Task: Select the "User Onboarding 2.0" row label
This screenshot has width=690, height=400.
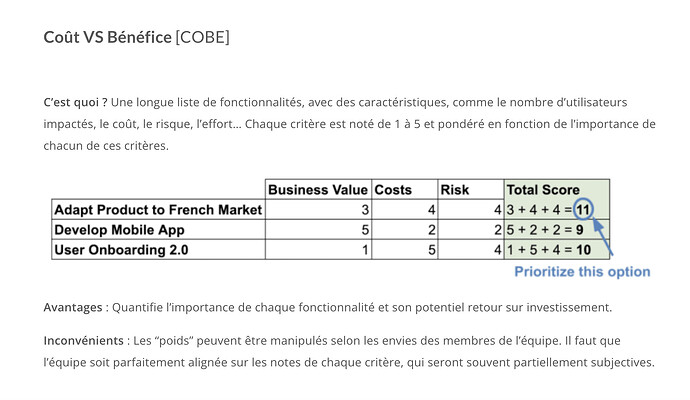Action: (122, 250)
